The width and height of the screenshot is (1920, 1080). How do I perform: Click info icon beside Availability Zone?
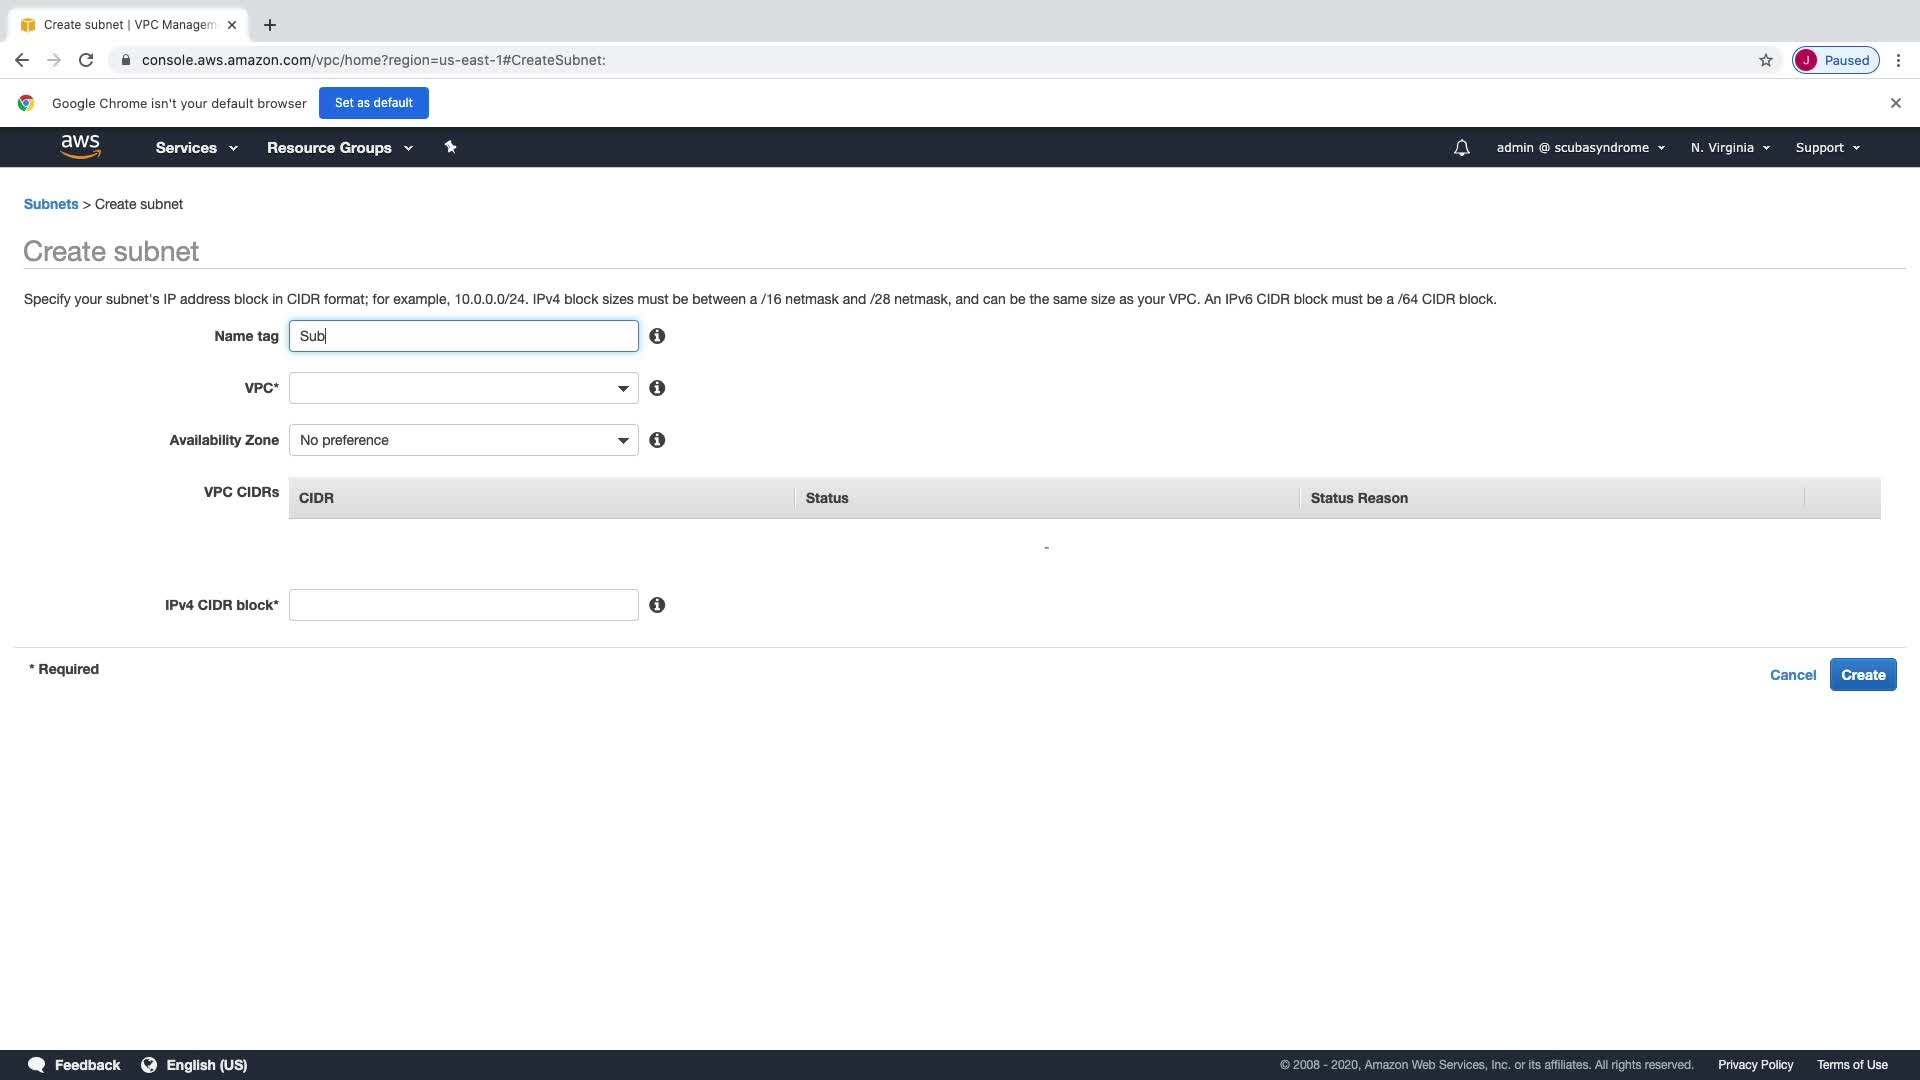pyautogui.click(x=657, y=440)
